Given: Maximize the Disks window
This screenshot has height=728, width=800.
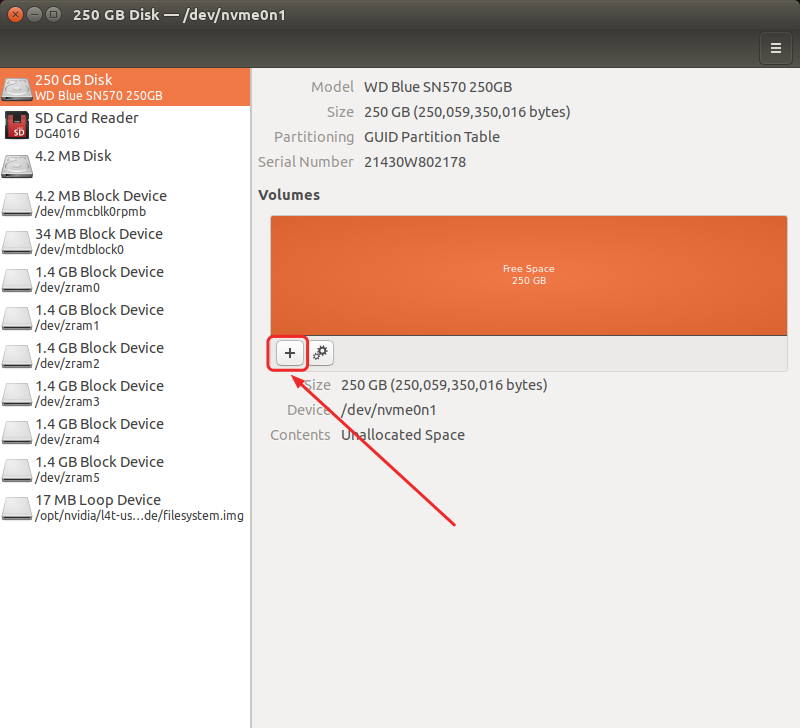Looking at the screenshot, I should coord(53,14).
